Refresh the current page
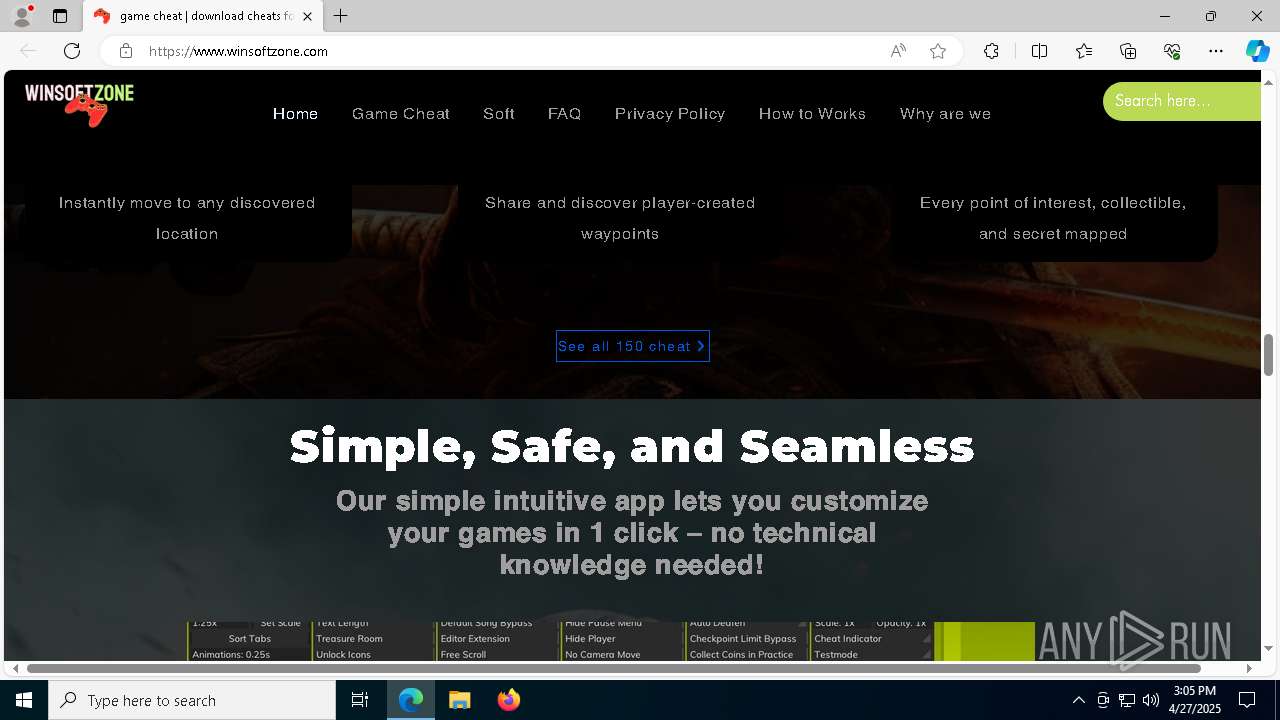The image size is (1280, 720). 72,51
